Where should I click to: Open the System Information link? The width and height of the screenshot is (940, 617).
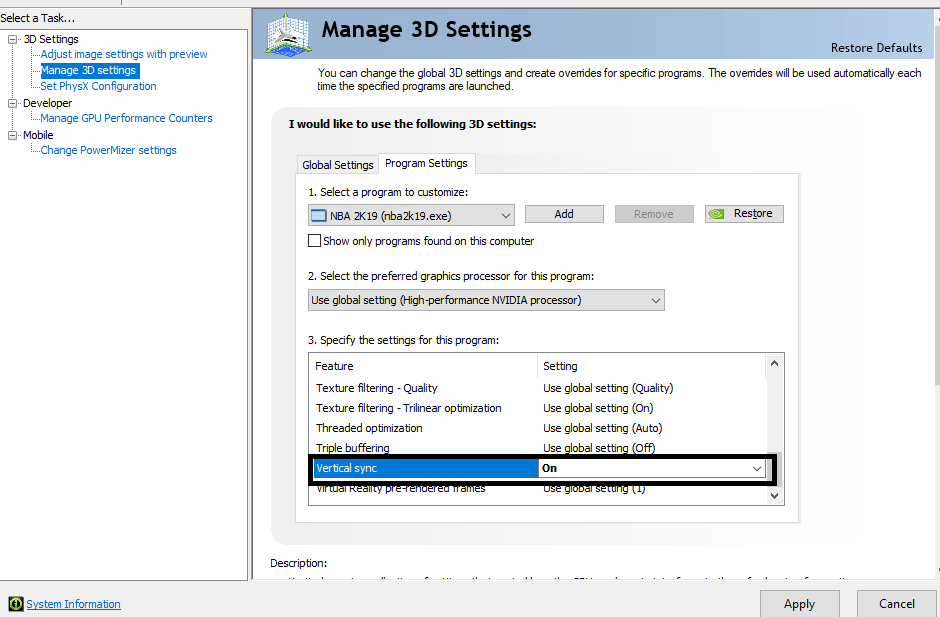click(73, 604)
